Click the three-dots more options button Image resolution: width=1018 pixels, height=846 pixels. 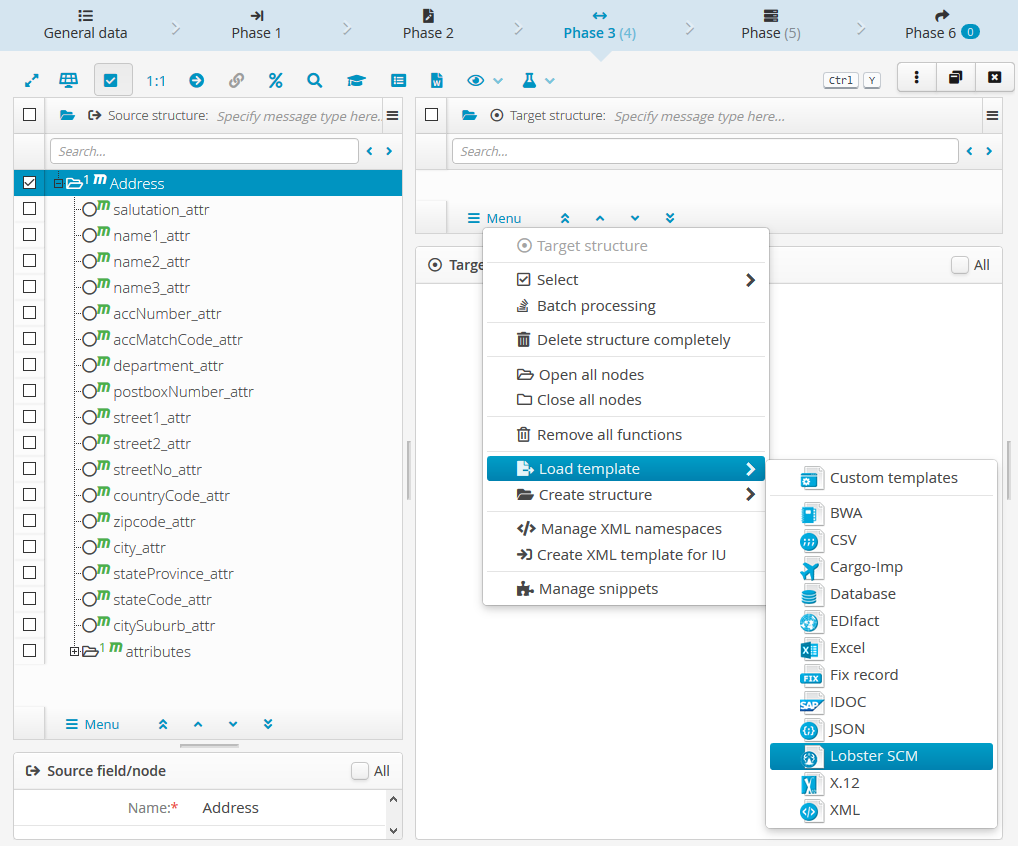[x=917, y=77]
